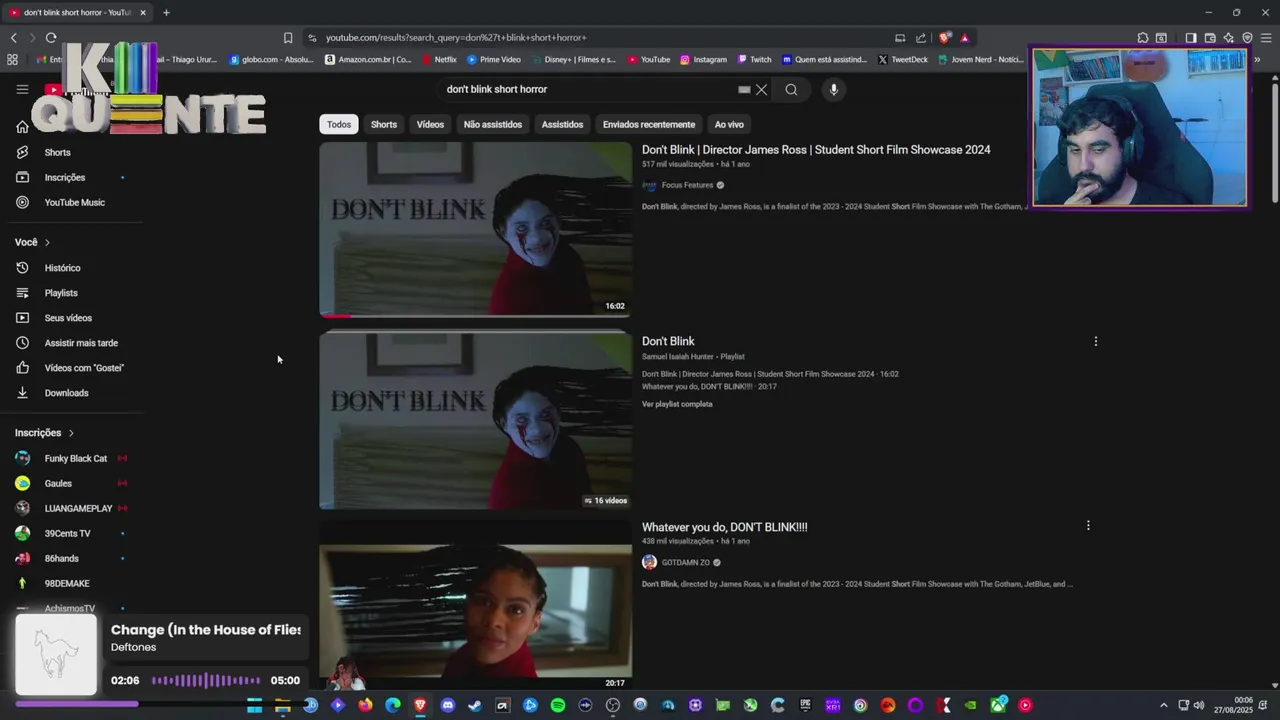Screen dimensions: 1280x720
Task: Open Steam from the taskbar
Action: (x=475, y=705)
